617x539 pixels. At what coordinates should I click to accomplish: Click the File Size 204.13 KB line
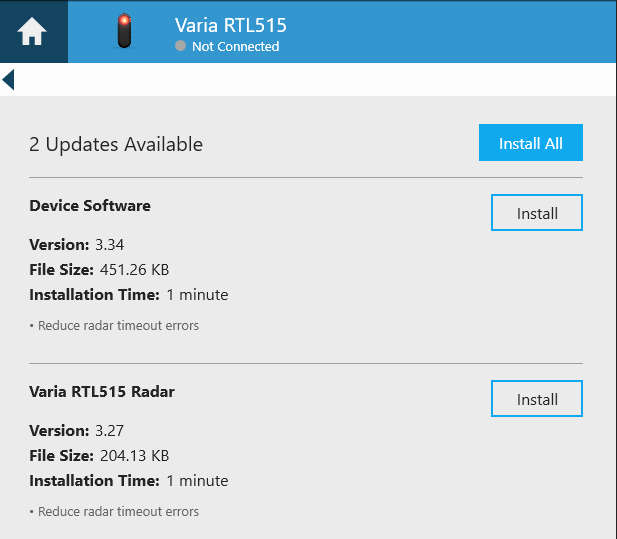tap(99, 455)
